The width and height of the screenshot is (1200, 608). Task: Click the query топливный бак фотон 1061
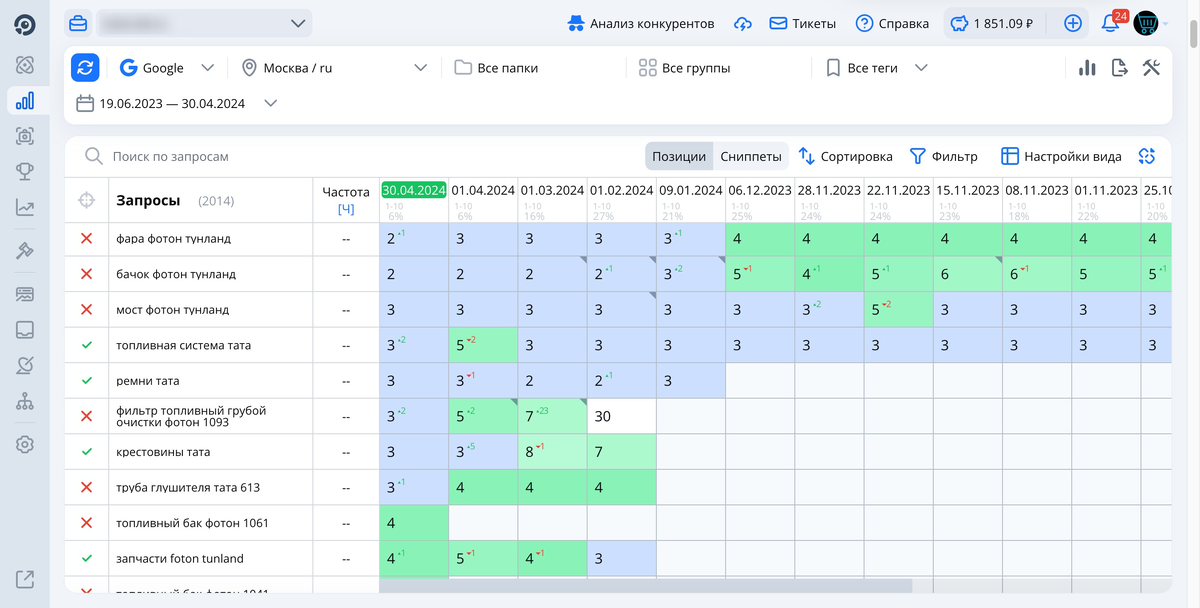click(192, 523)
